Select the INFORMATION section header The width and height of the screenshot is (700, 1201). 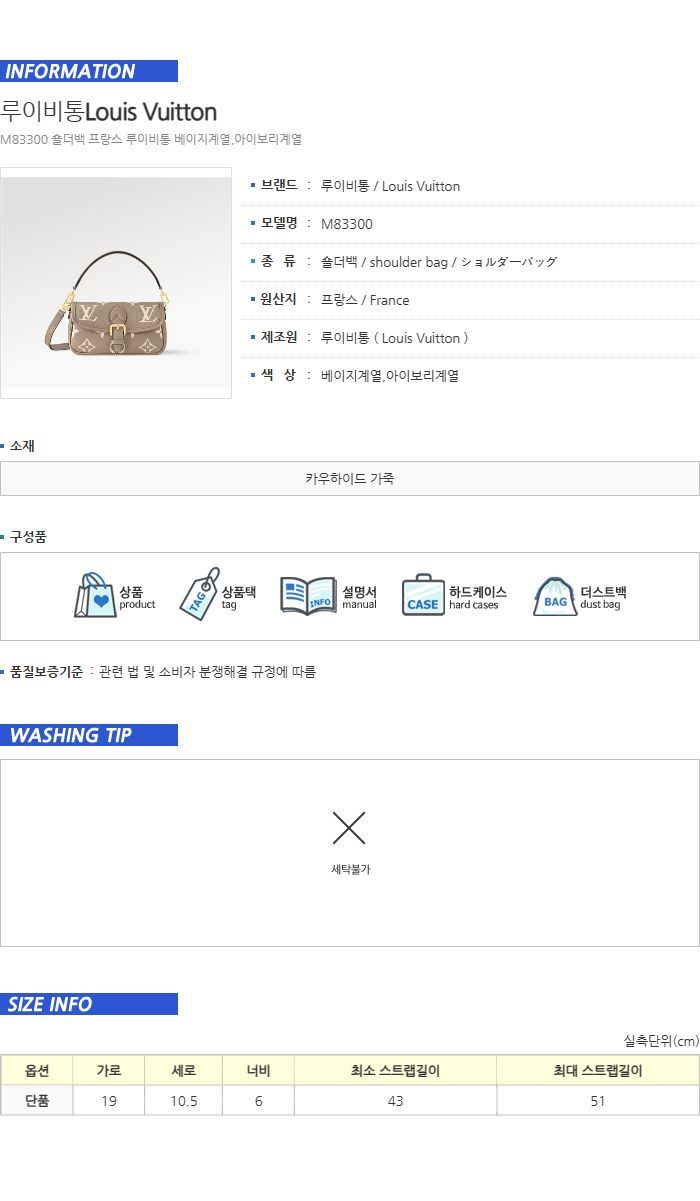click(x=89, y=71)
